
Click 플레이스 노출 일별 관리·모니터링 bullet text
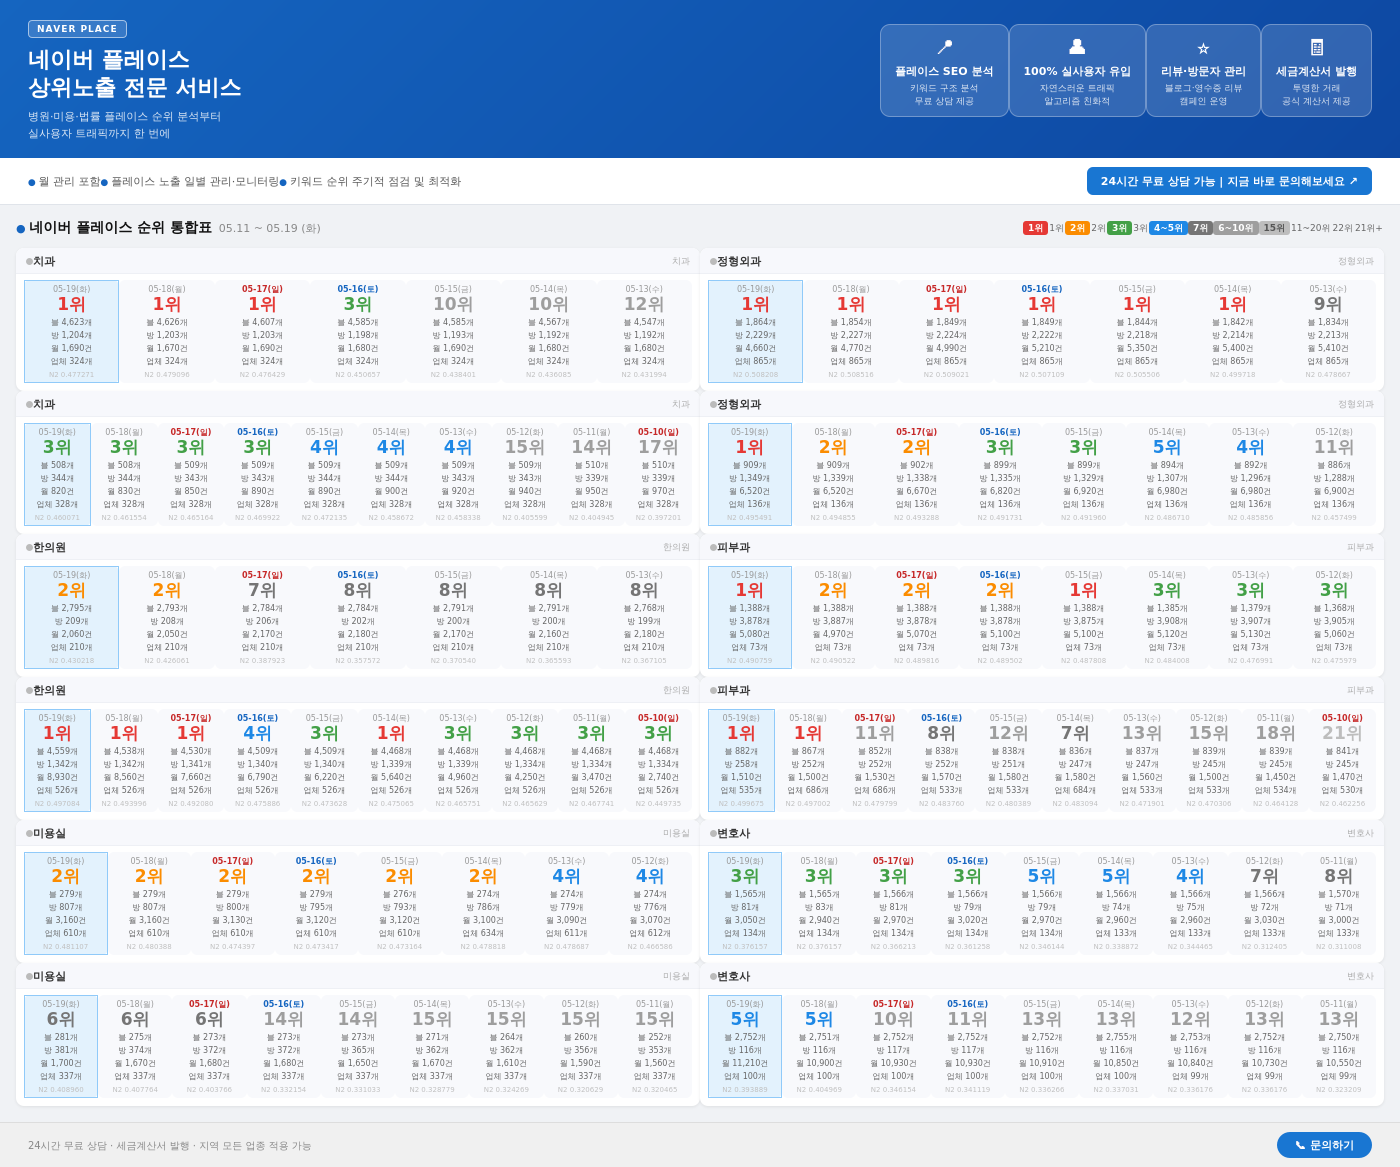pos(194,182)
